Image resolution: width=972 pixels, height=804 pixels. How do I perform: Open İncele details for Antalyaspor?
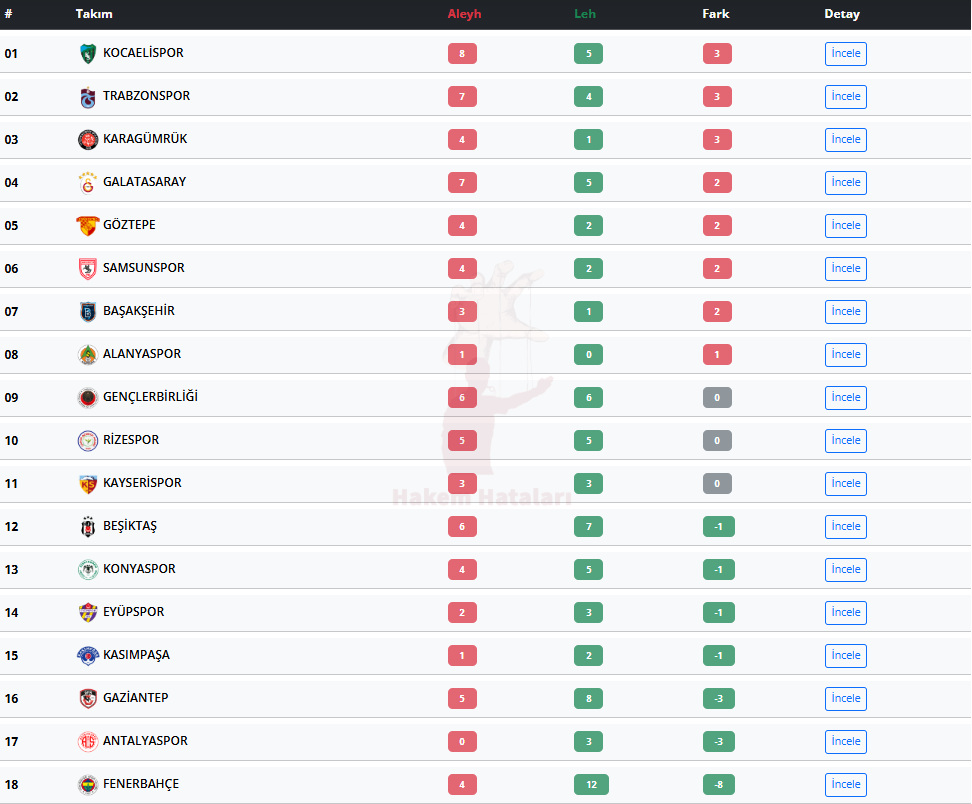(846, 741)
